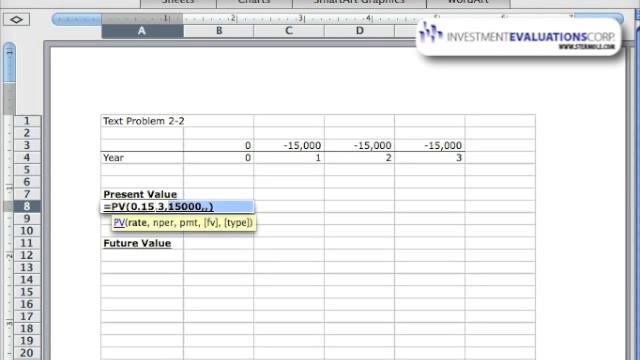The image size is (640, 360).
Task: Select row 16 header
Action: [x=27, y=304]
